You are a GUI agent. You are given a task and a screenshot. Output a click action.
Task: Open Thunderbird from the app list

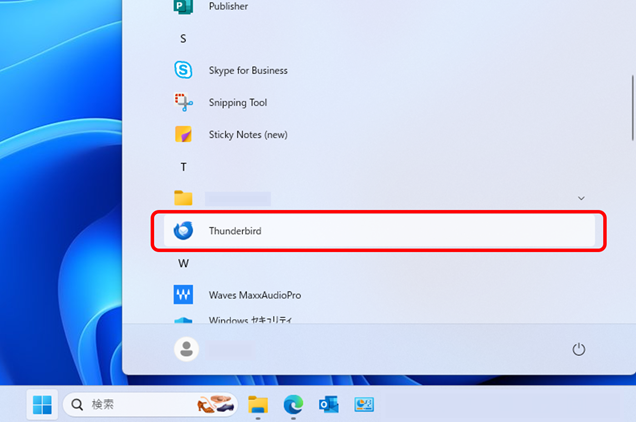pos(235,231)
